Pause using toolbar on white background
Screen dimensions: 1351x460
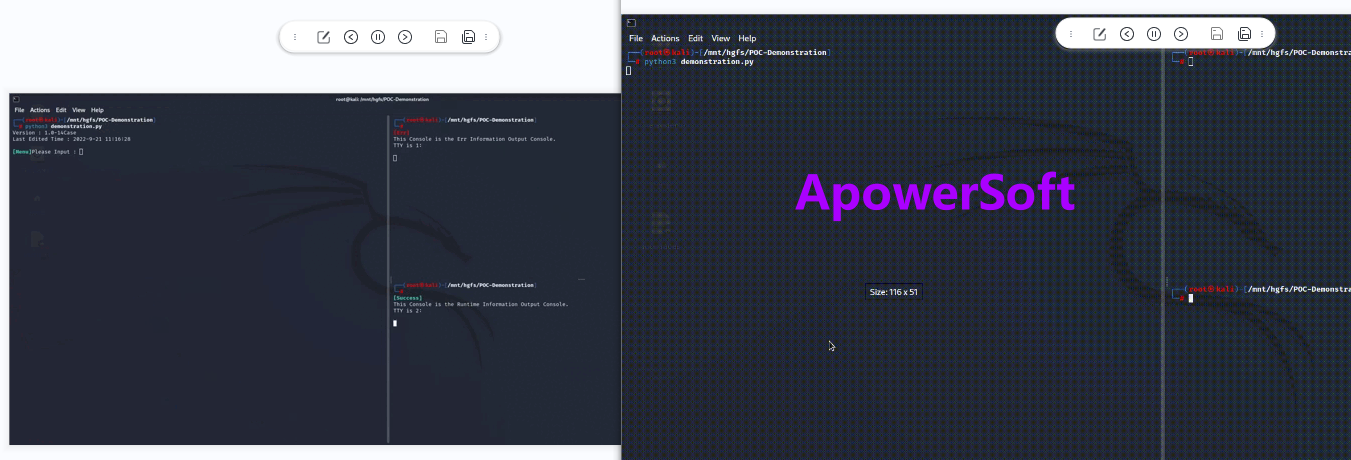378,37
